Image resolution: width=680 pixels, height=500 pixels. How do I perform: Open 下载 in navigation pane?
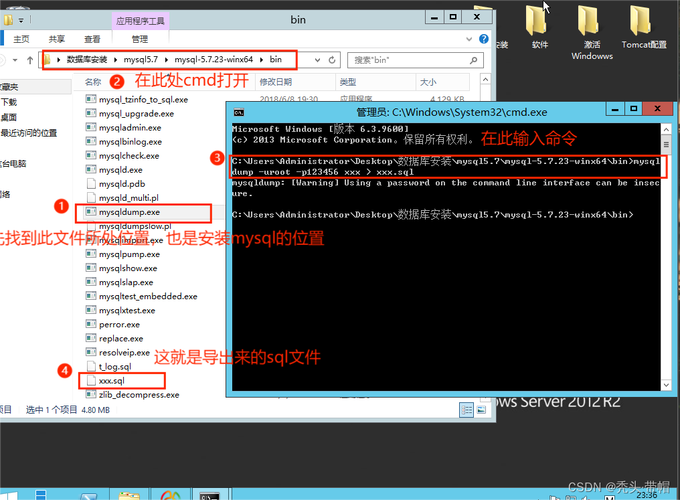tap(9, 102)
